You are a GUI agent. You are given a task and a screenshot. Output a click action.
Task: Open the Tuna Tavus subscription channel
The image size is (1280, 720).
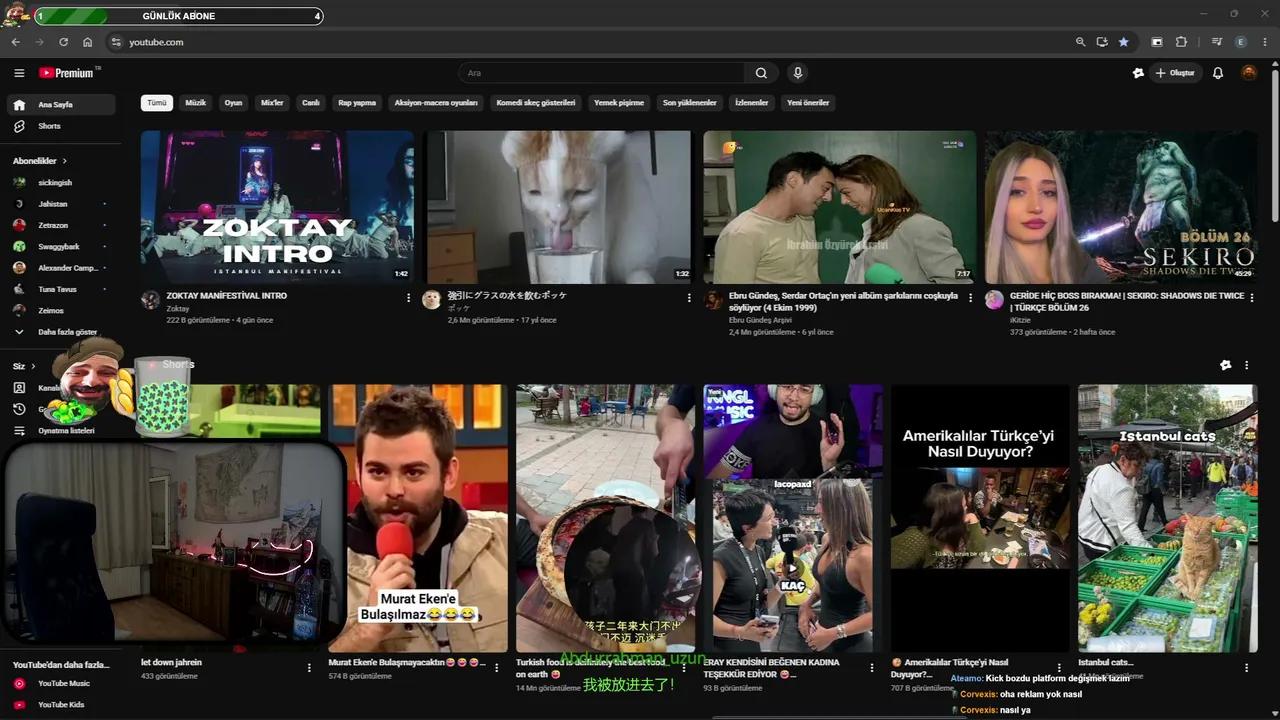[61, 289]
